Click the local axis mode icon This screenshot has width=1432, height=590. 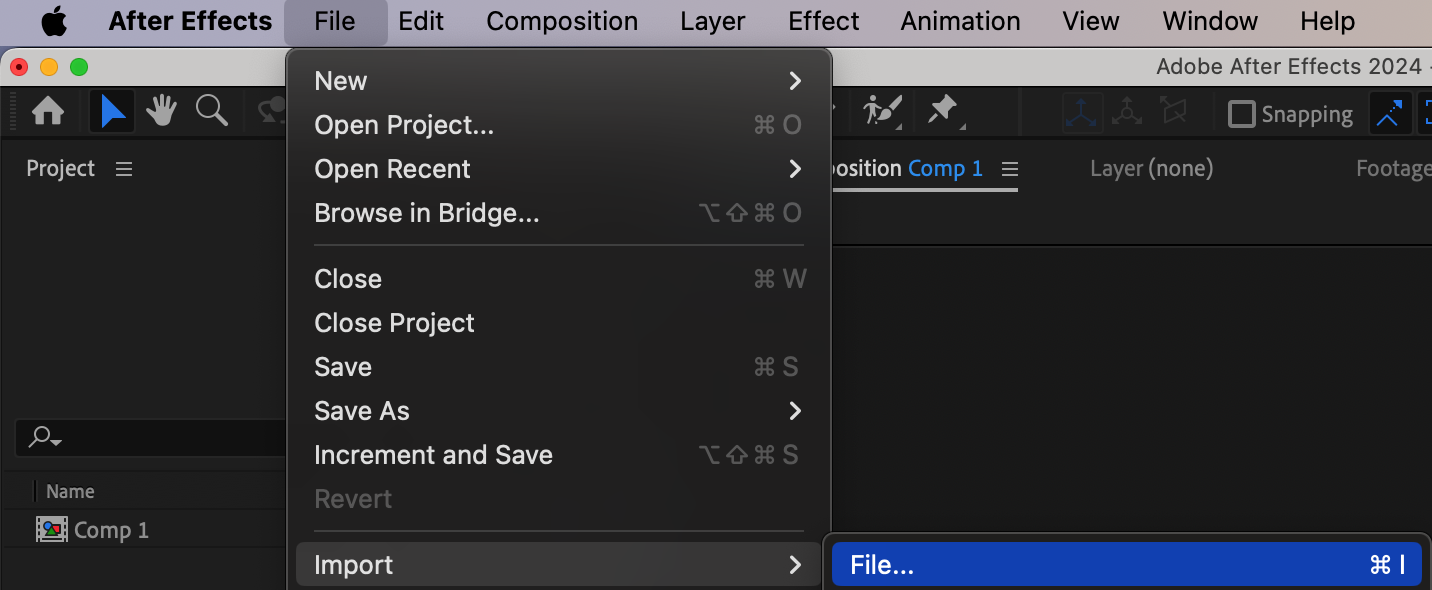[x=1082, y=113]
